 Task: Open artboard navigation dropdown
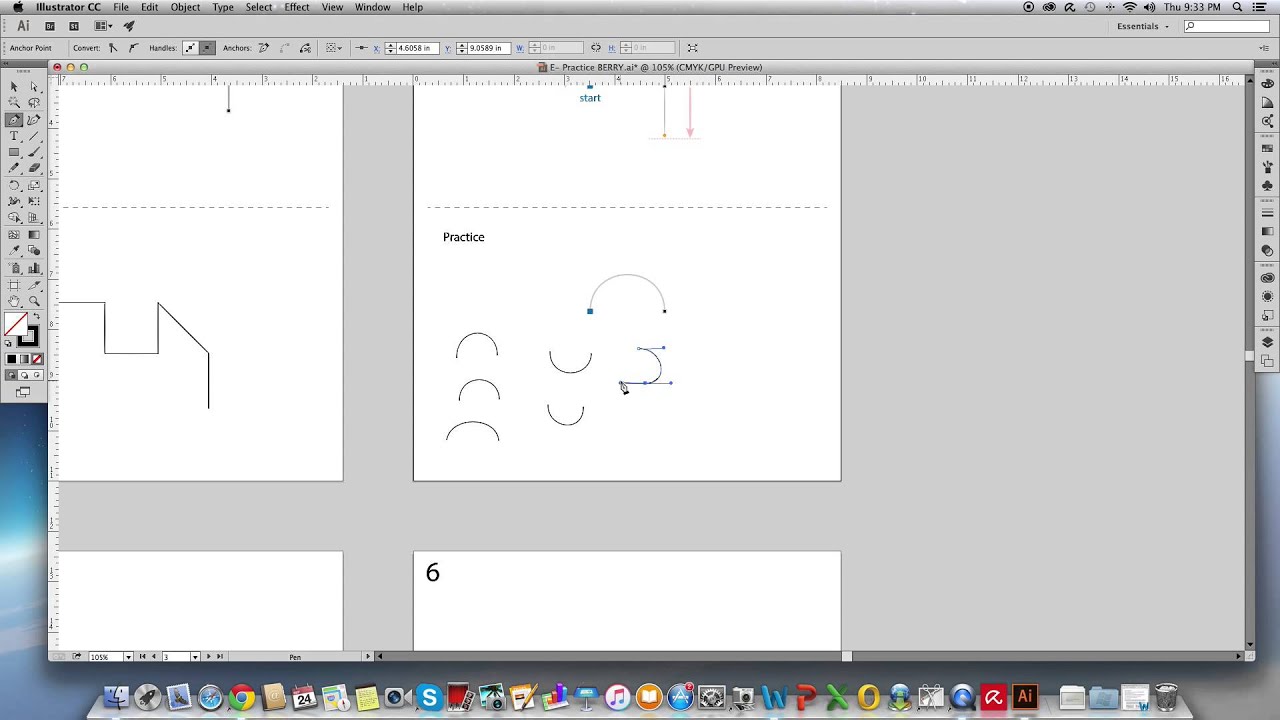point(195,657)
